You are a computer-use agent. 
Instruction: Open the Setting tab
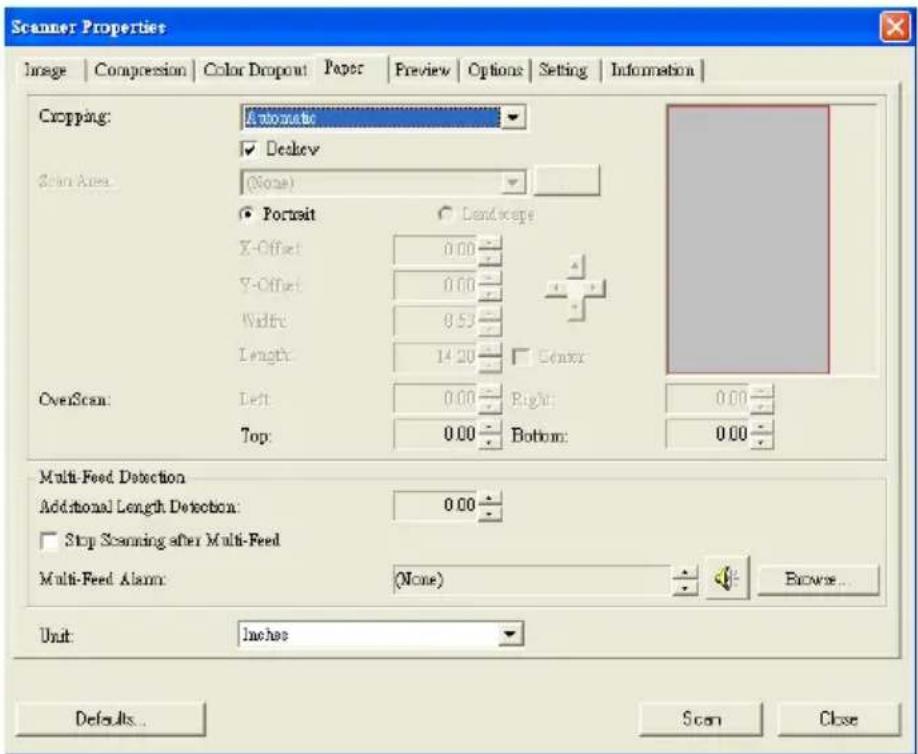(563, 70)
